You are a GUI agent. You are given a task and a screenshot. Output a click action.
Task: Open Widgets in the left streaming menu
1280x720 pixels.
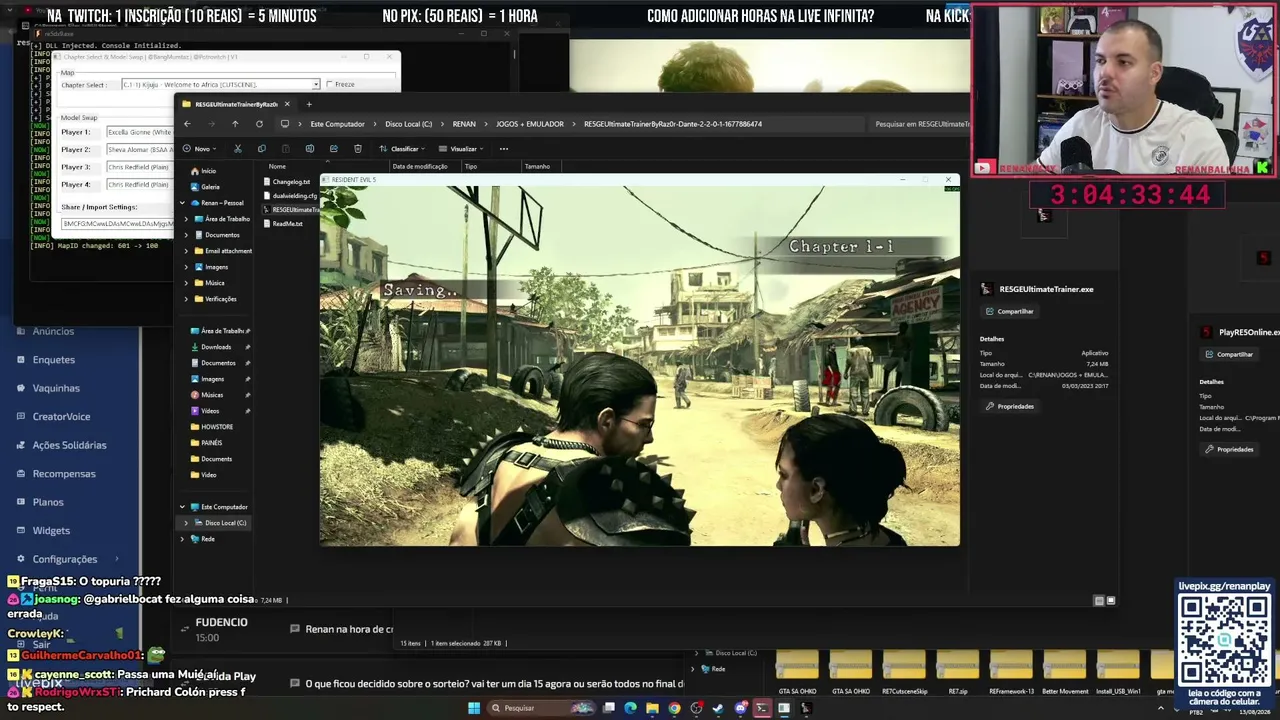(51, 530)
